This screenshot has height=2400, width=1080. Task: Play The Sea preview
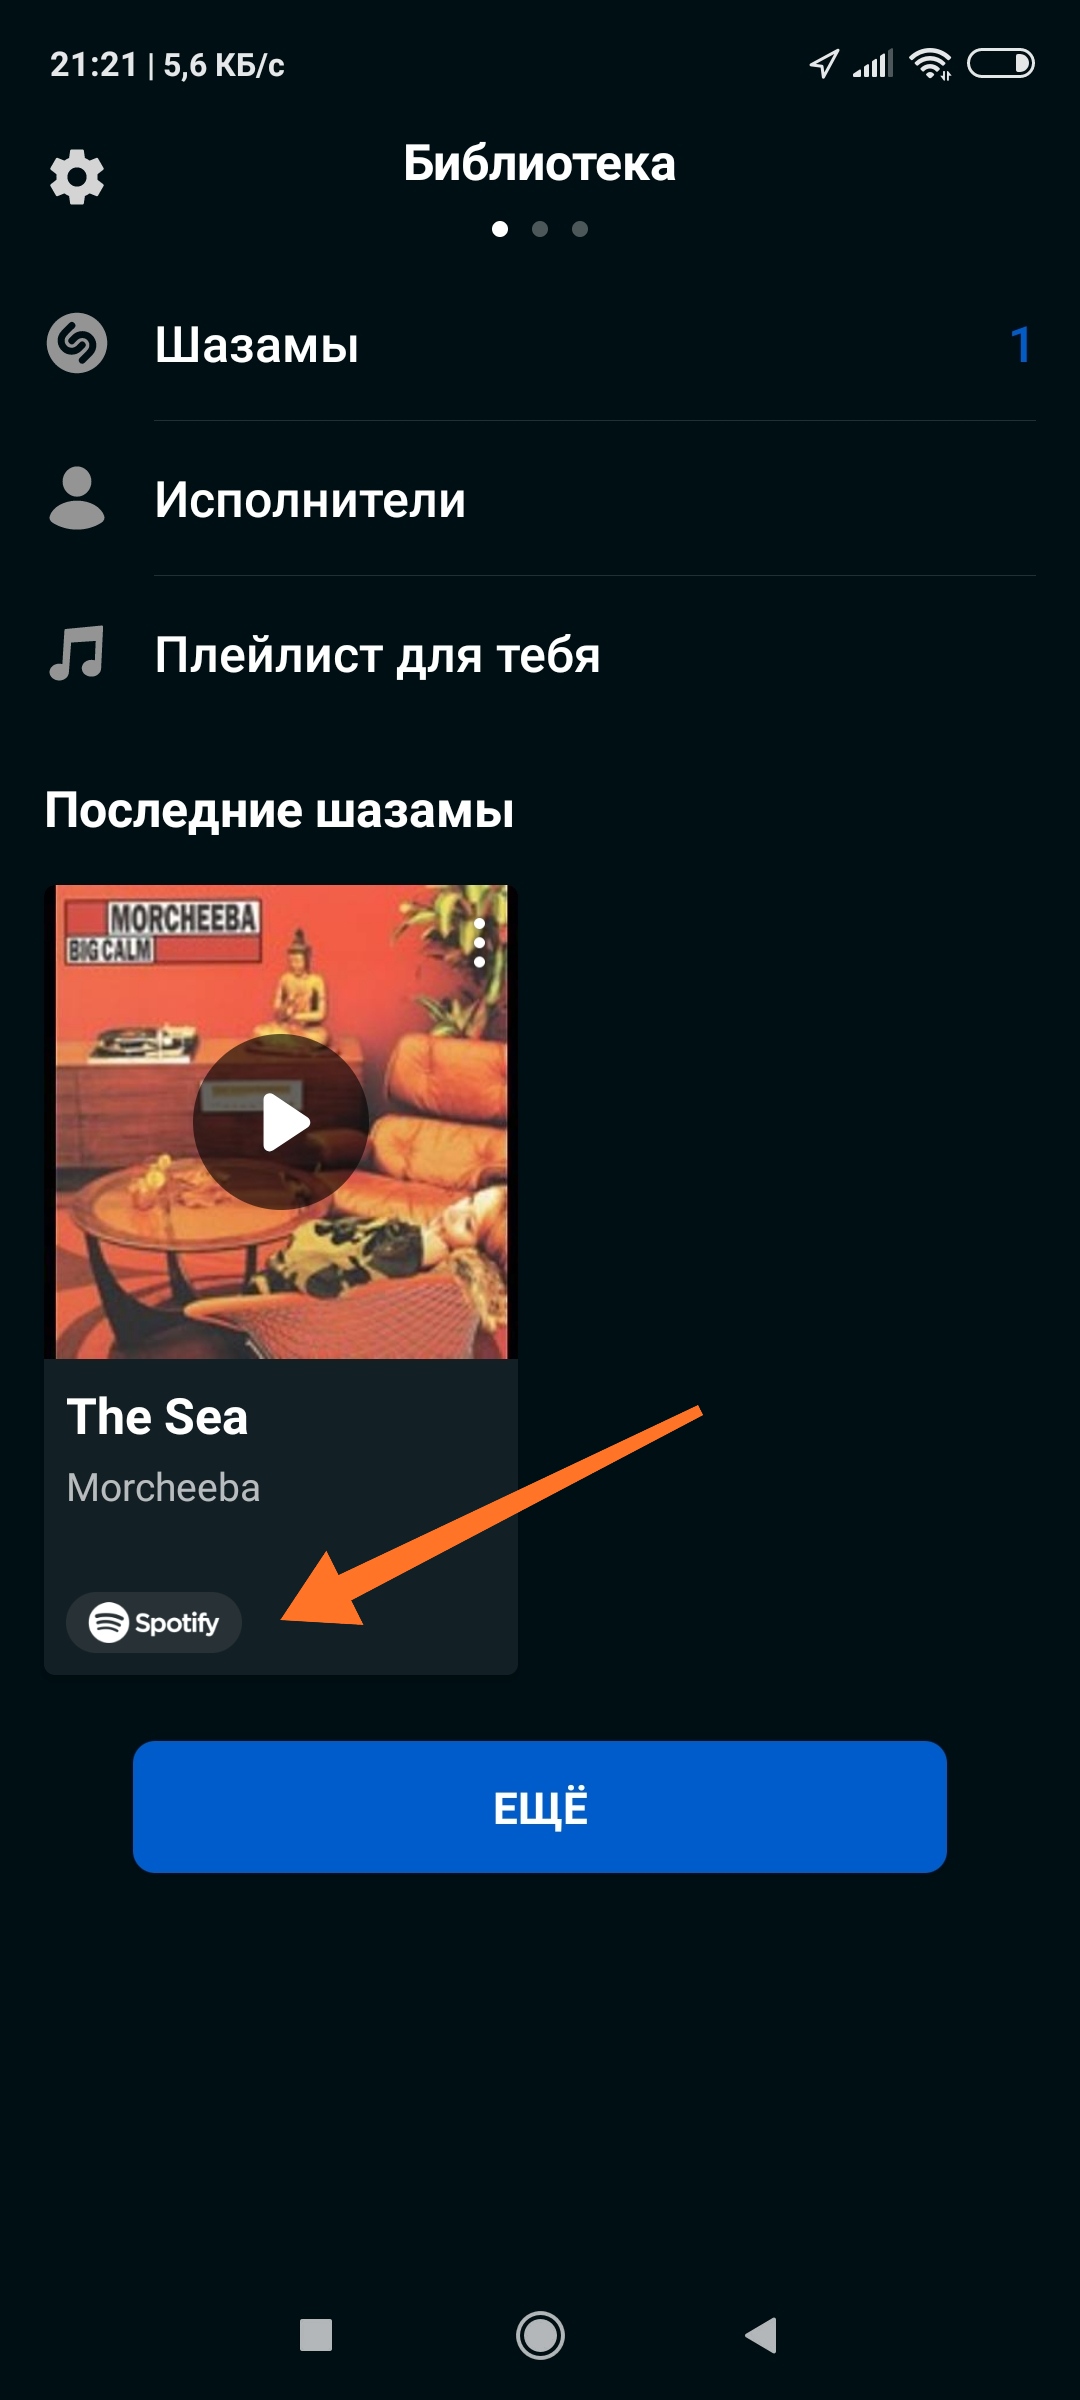pos(281,1122)
